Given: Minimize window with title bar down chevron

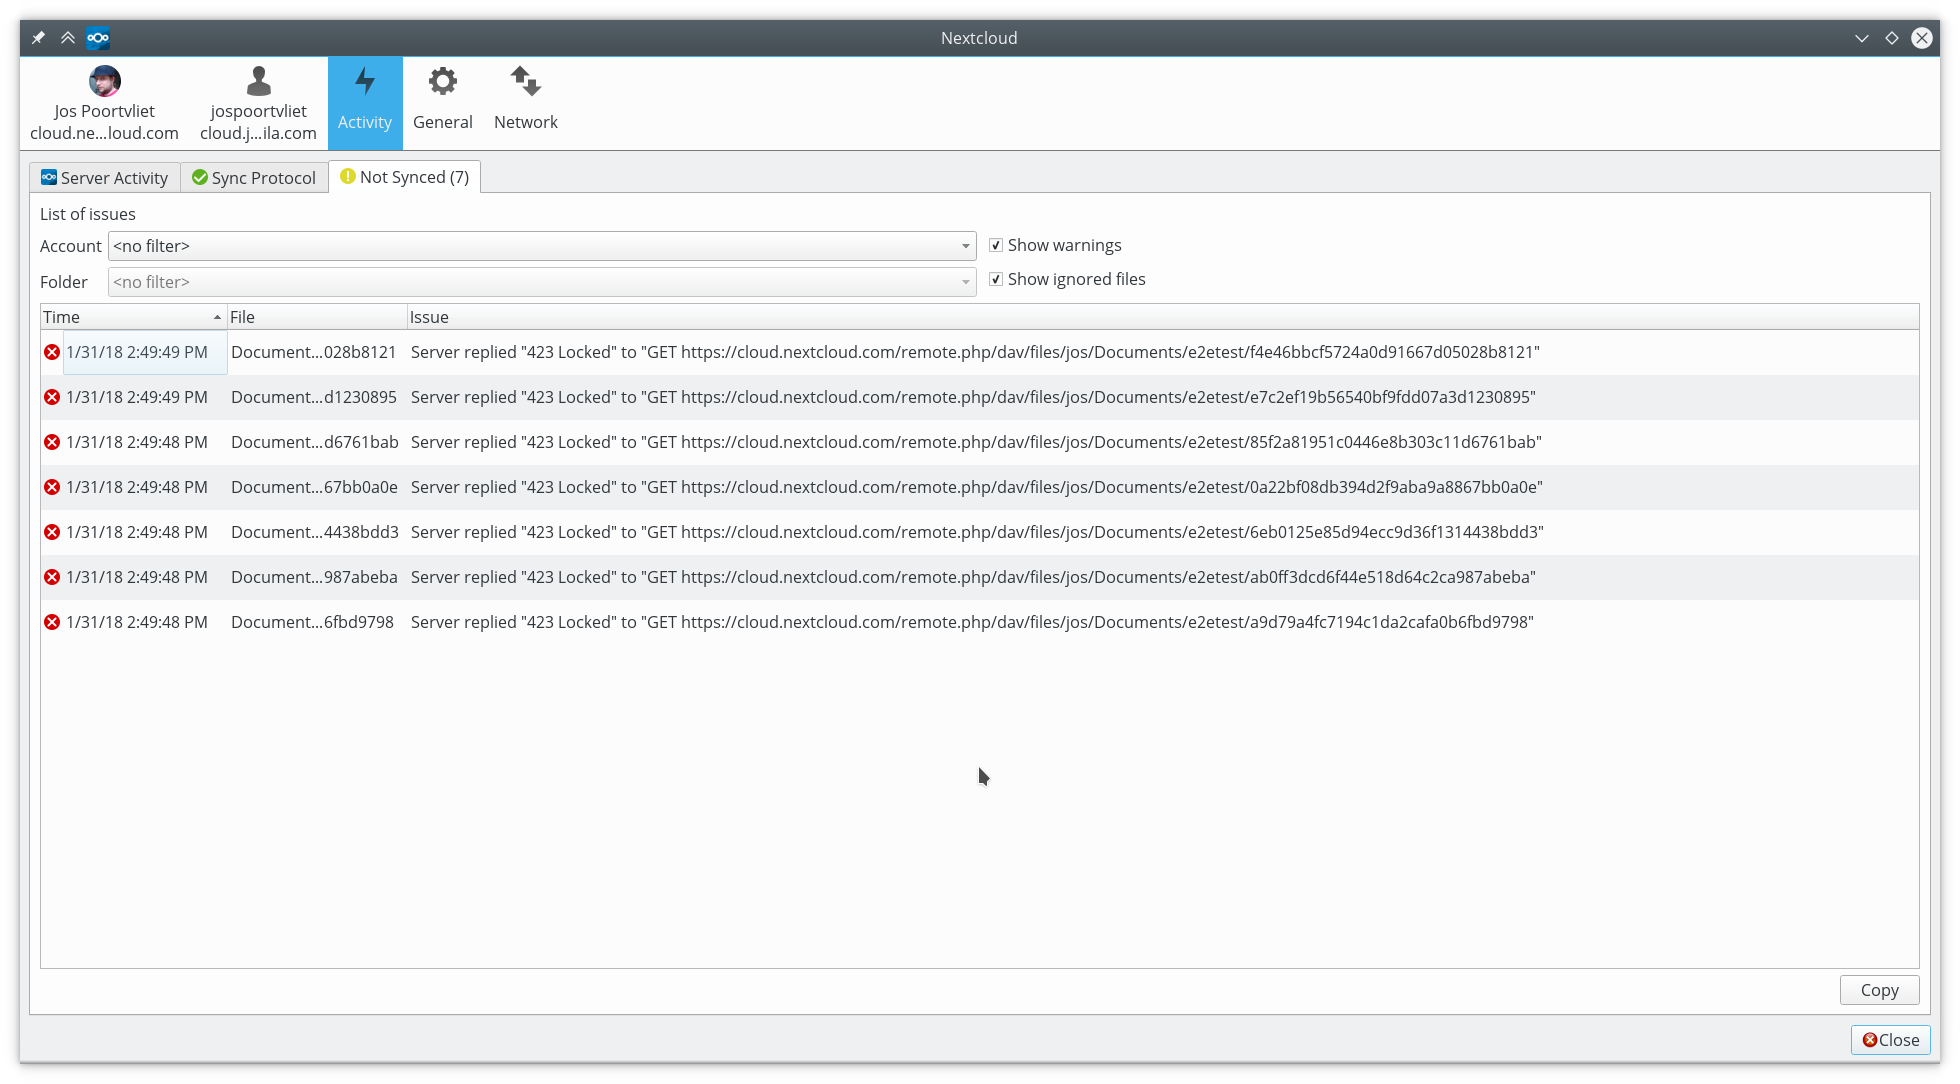Looking at the screenshot, I should [x=1862, y=38].
